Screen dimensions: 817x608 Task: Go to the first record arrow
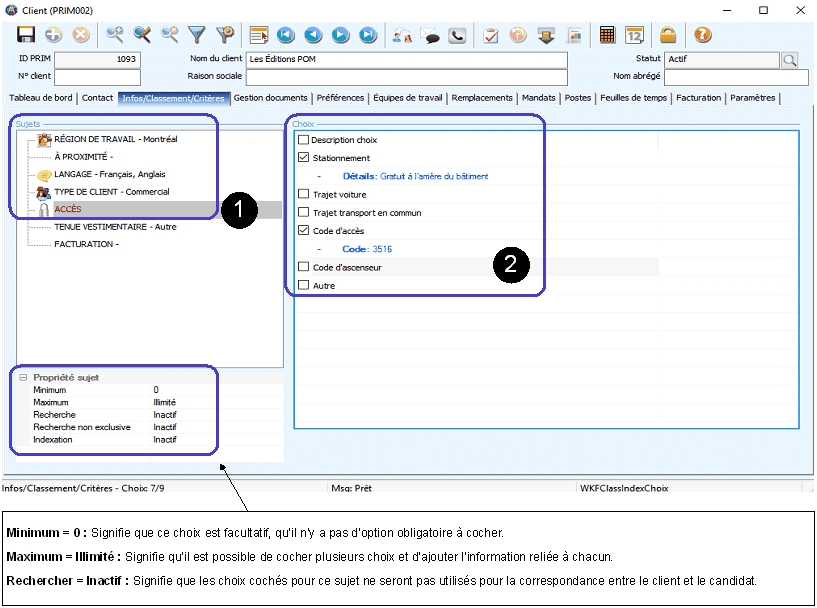(x=286, y=35)
